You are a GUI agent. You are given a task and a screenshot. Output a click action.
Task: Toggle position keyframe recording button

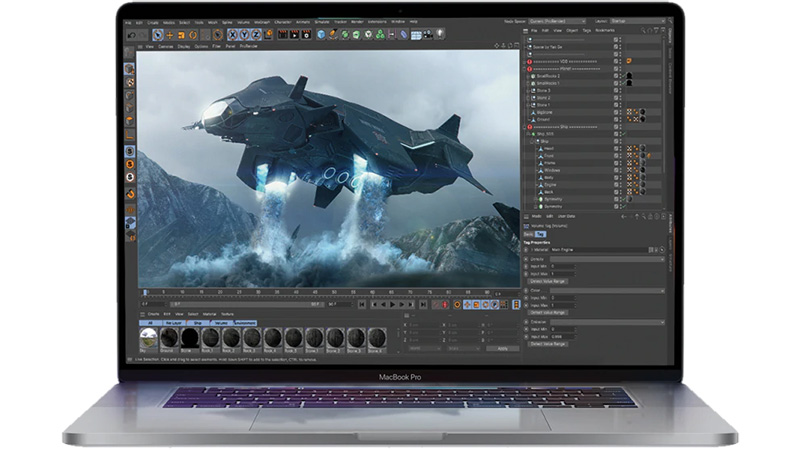(x=467, y=305)
